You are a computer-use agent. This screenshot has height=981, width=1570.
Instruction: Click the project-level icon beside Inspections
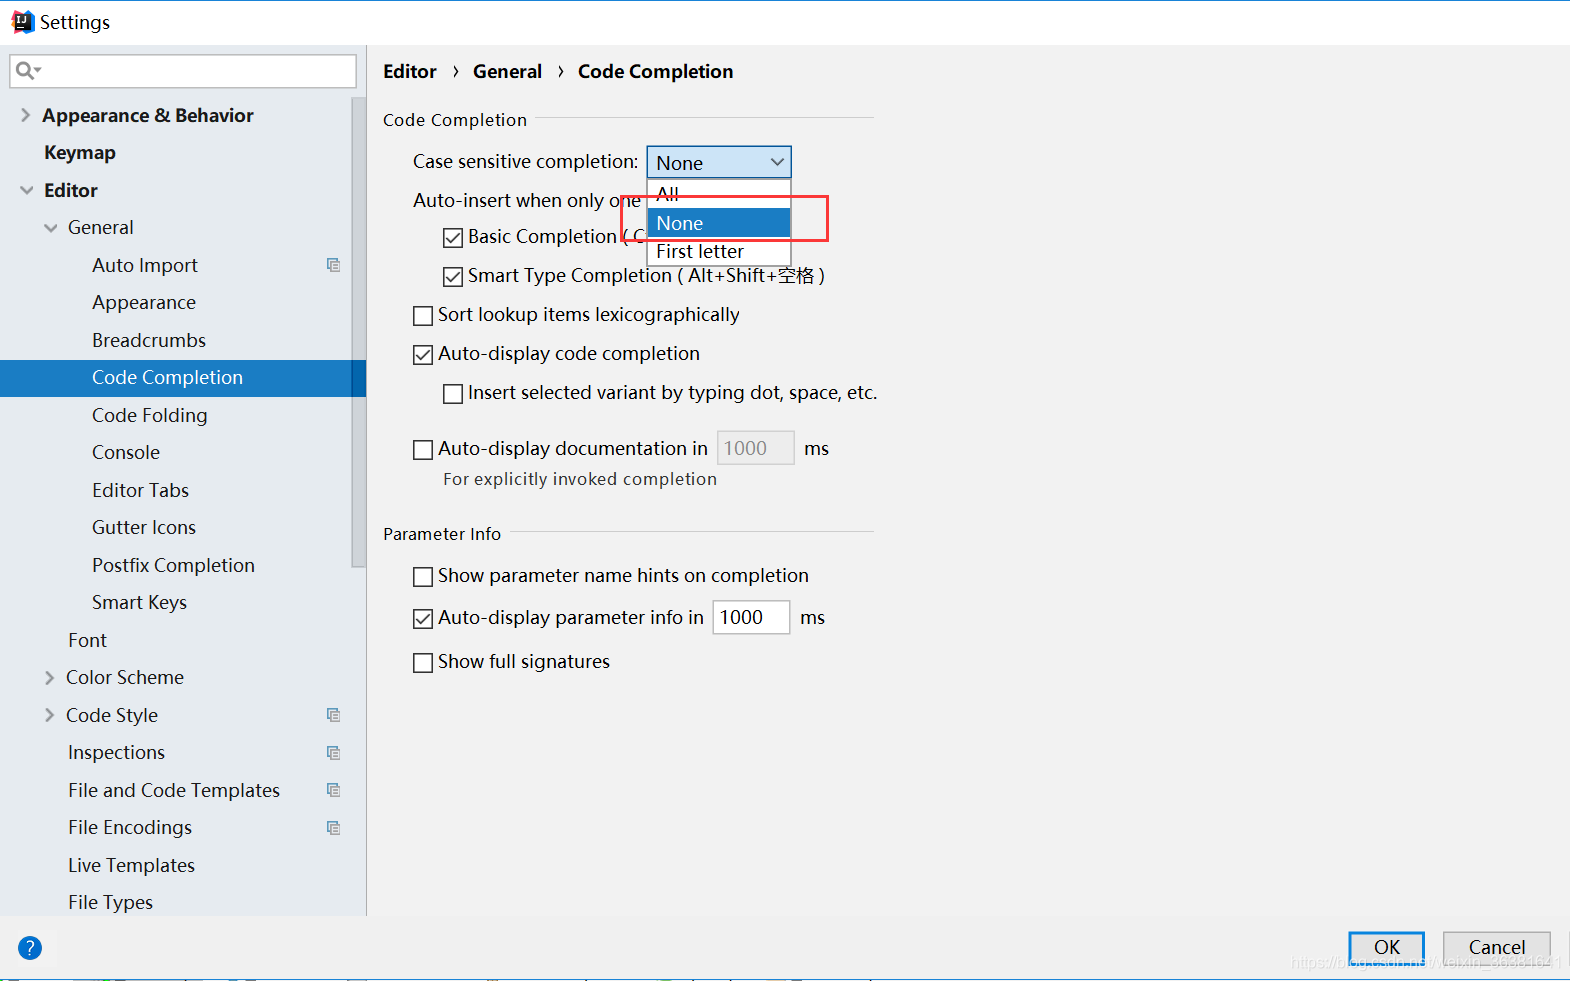(x=333, y=753)
